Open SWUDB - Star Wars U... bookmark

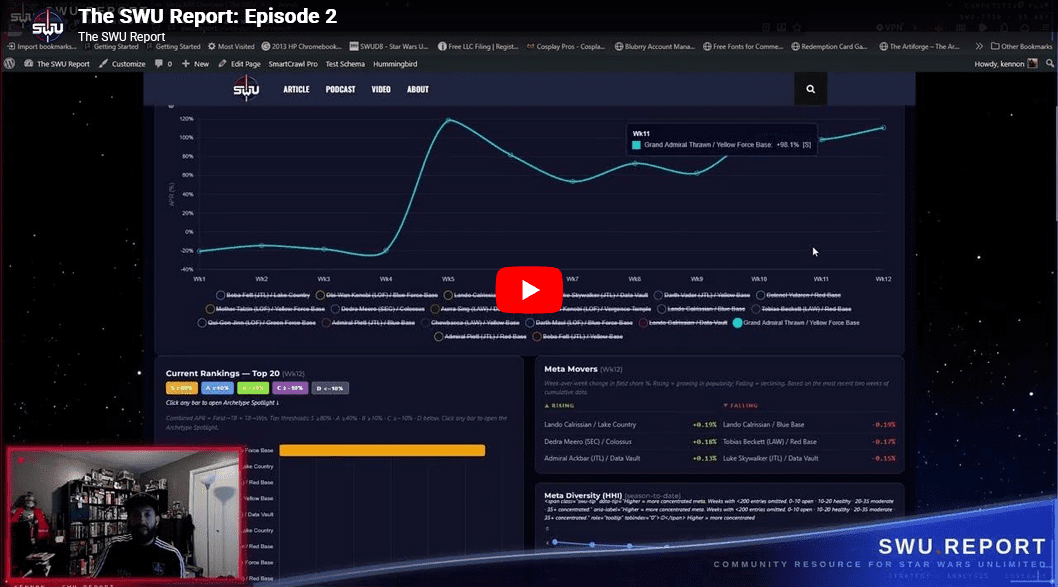389,47
